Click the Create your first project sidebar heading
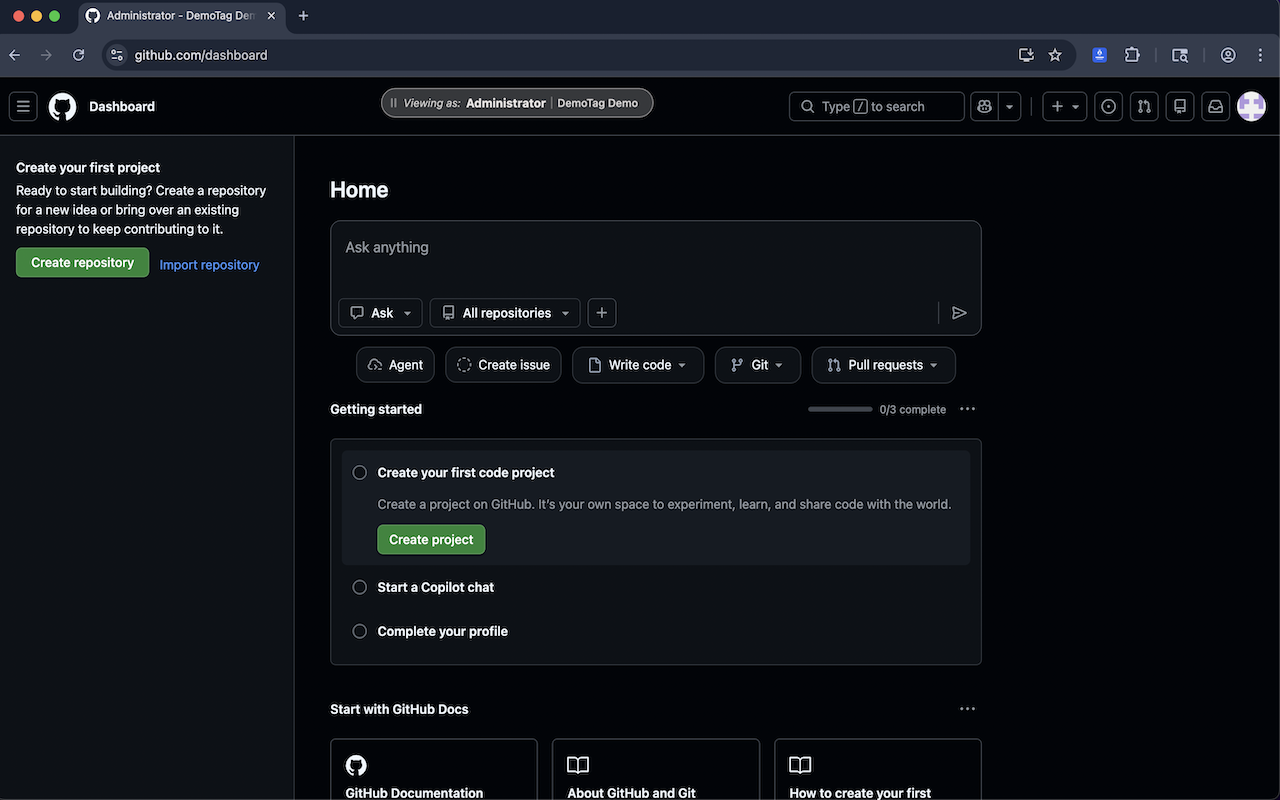Screen dimensions: 1280x800 coord(88,168)
